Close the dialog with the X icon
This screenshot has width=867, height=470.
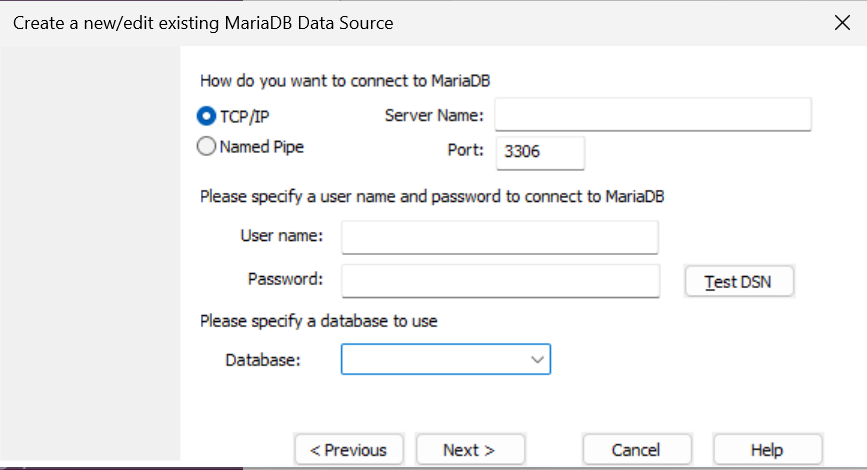click(x=842, y=23)
